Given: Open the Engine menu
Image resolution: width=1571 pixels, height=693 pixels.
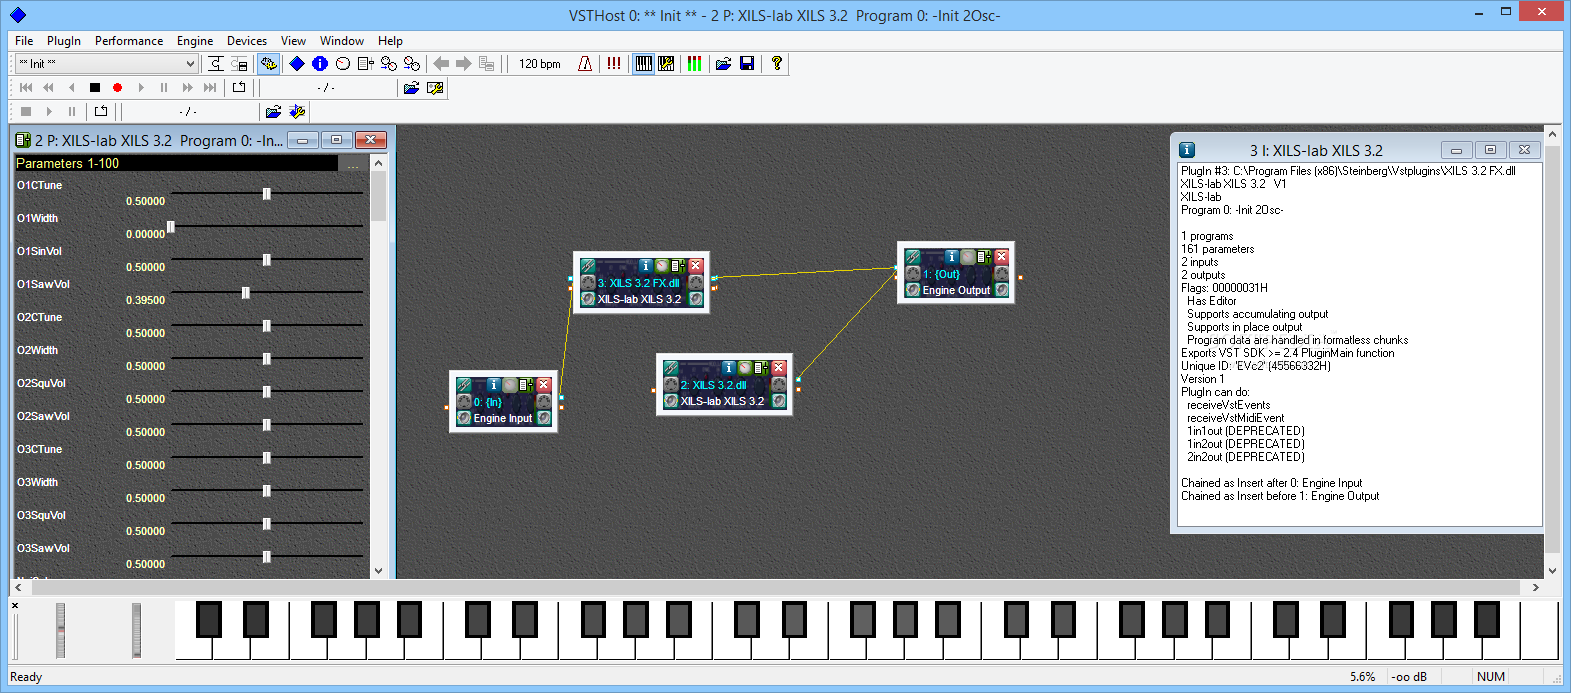Looking at the screenshot, I should [x=195, y=41].
